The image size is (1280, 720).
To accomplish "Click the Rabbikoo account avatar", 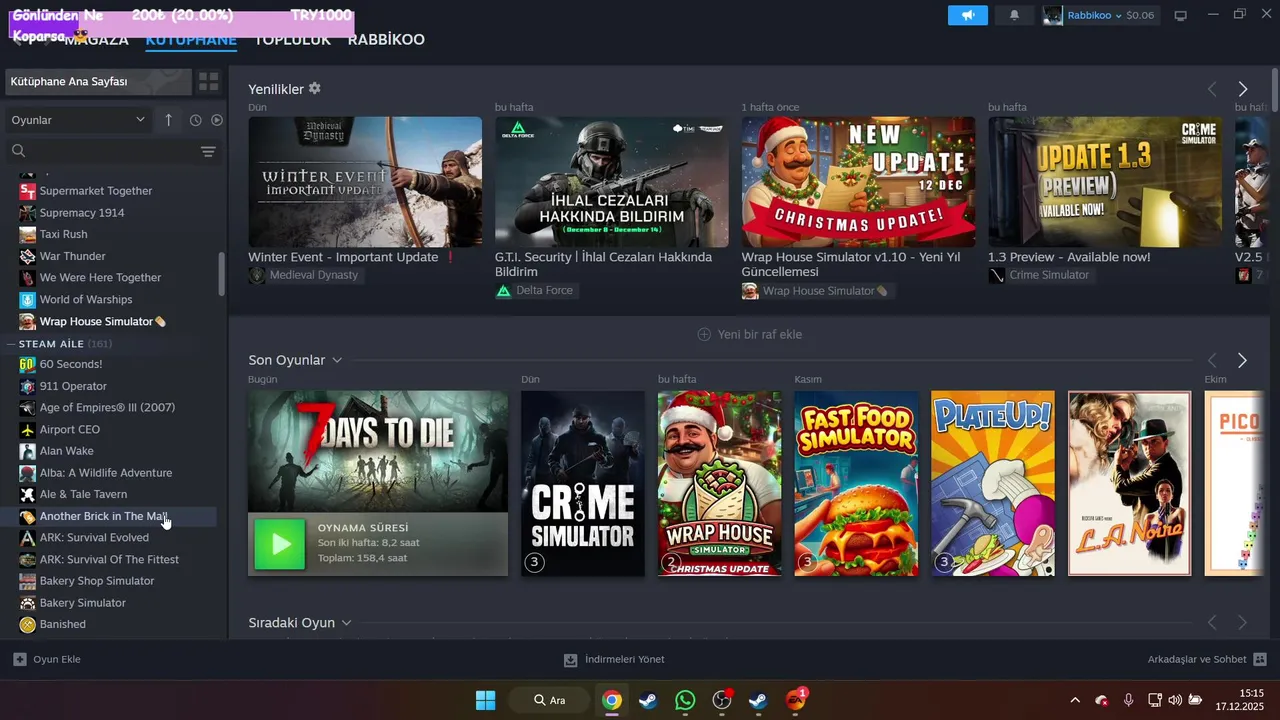I will [1052, 15].
